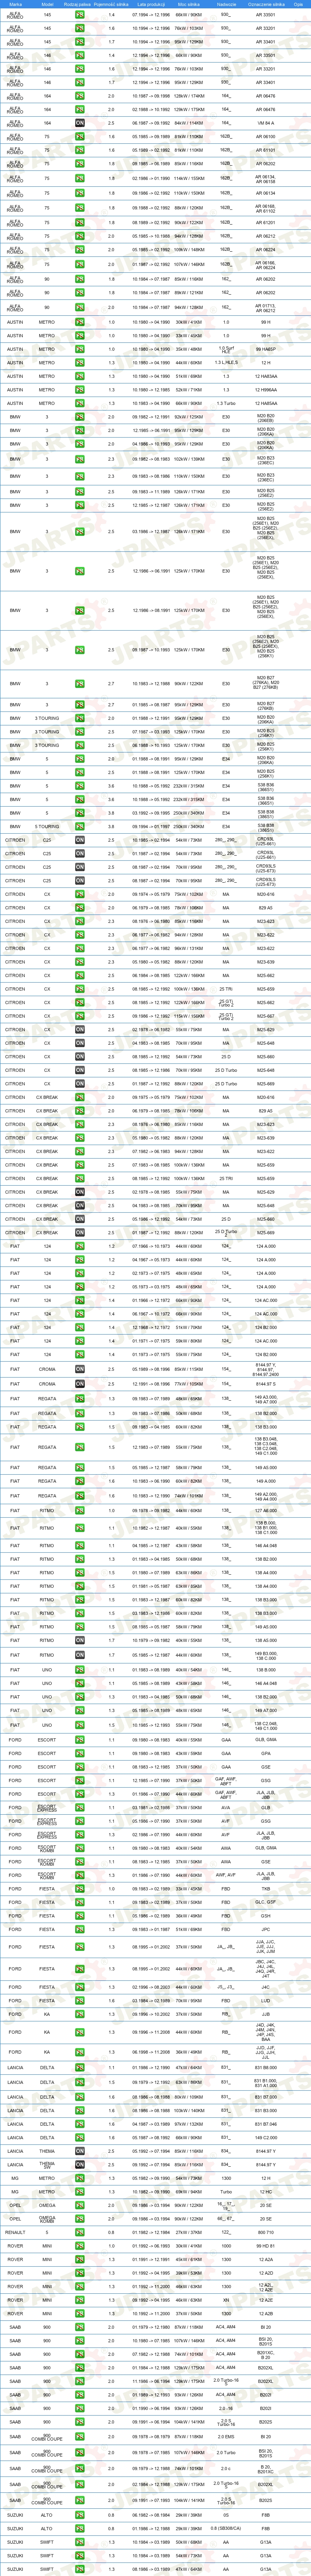
Task: Select the RENAULT make cell
Action: (x=15, y=2232)
